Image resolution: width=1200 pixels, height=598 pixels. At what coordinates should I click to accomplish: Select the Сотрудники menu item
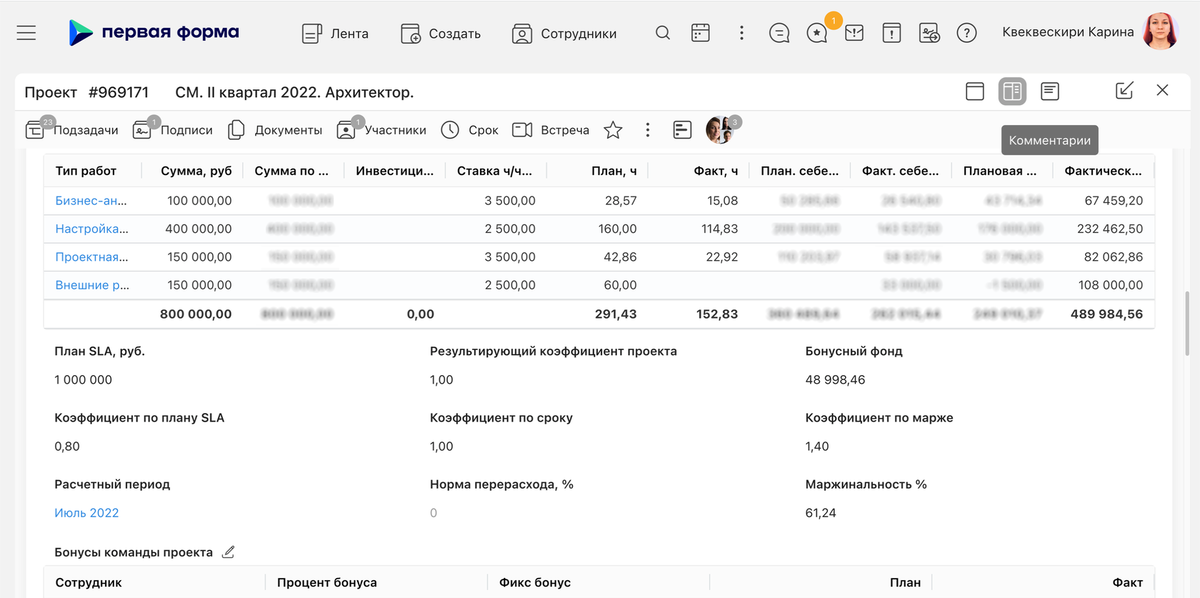tap(567, 33)
